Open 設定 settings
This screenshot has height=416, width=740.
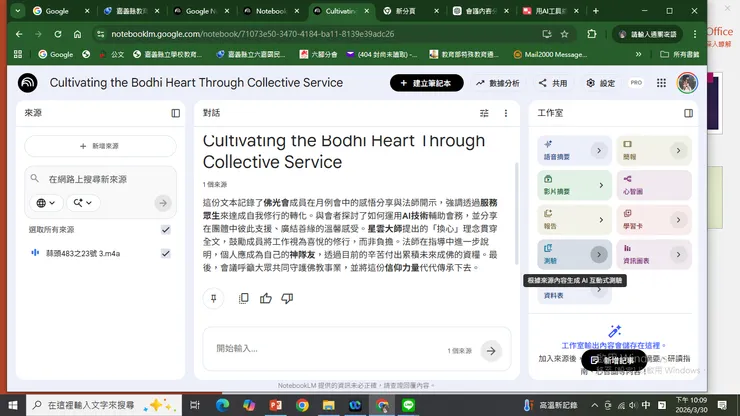point(600,83)
